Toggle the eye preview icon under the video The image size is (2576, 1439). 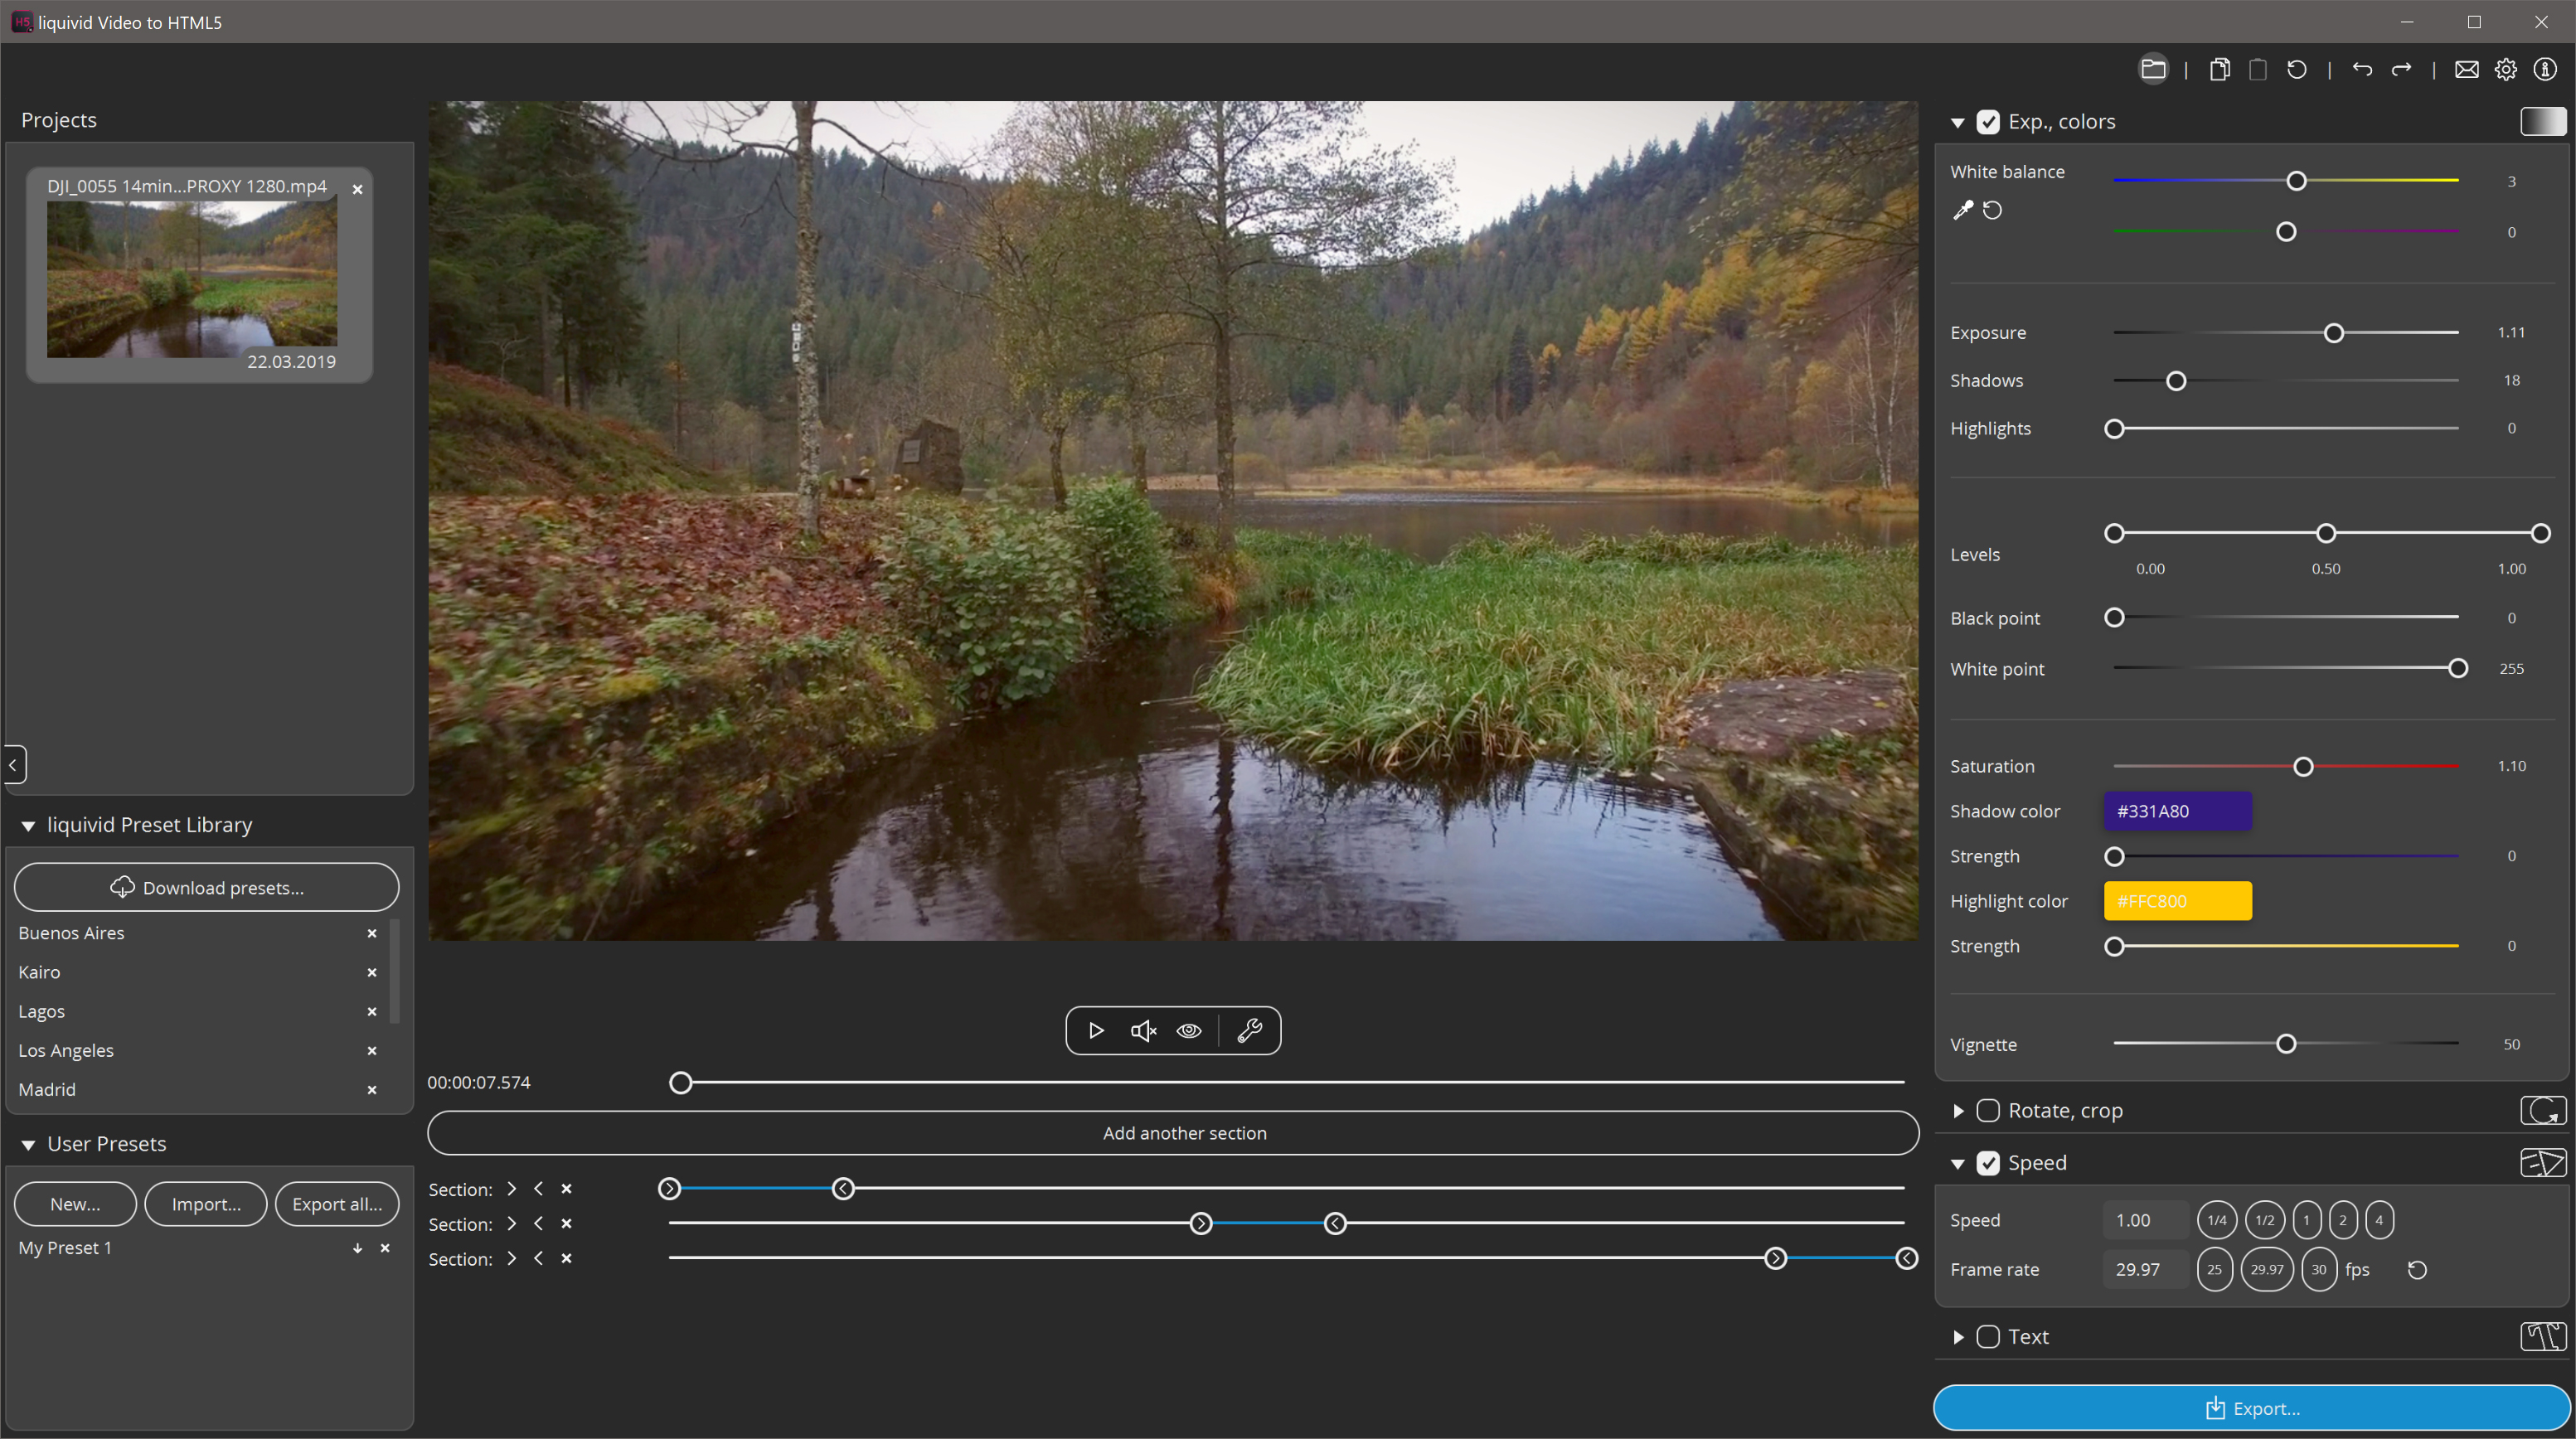[1188, 1030]
